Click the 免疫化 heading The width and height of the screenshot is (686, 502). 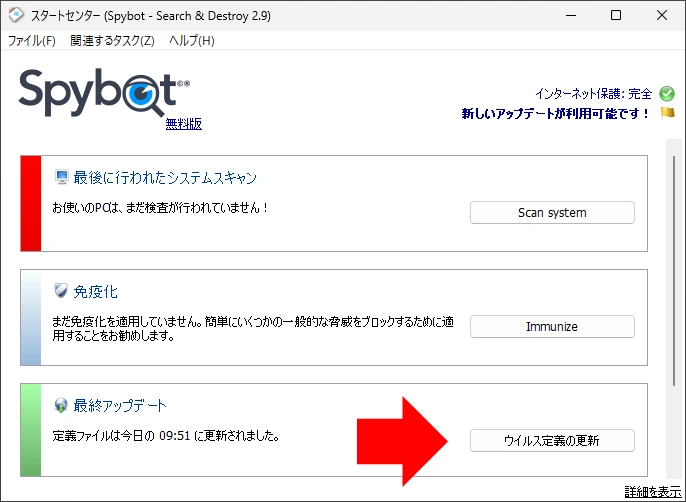pos(95,291)
